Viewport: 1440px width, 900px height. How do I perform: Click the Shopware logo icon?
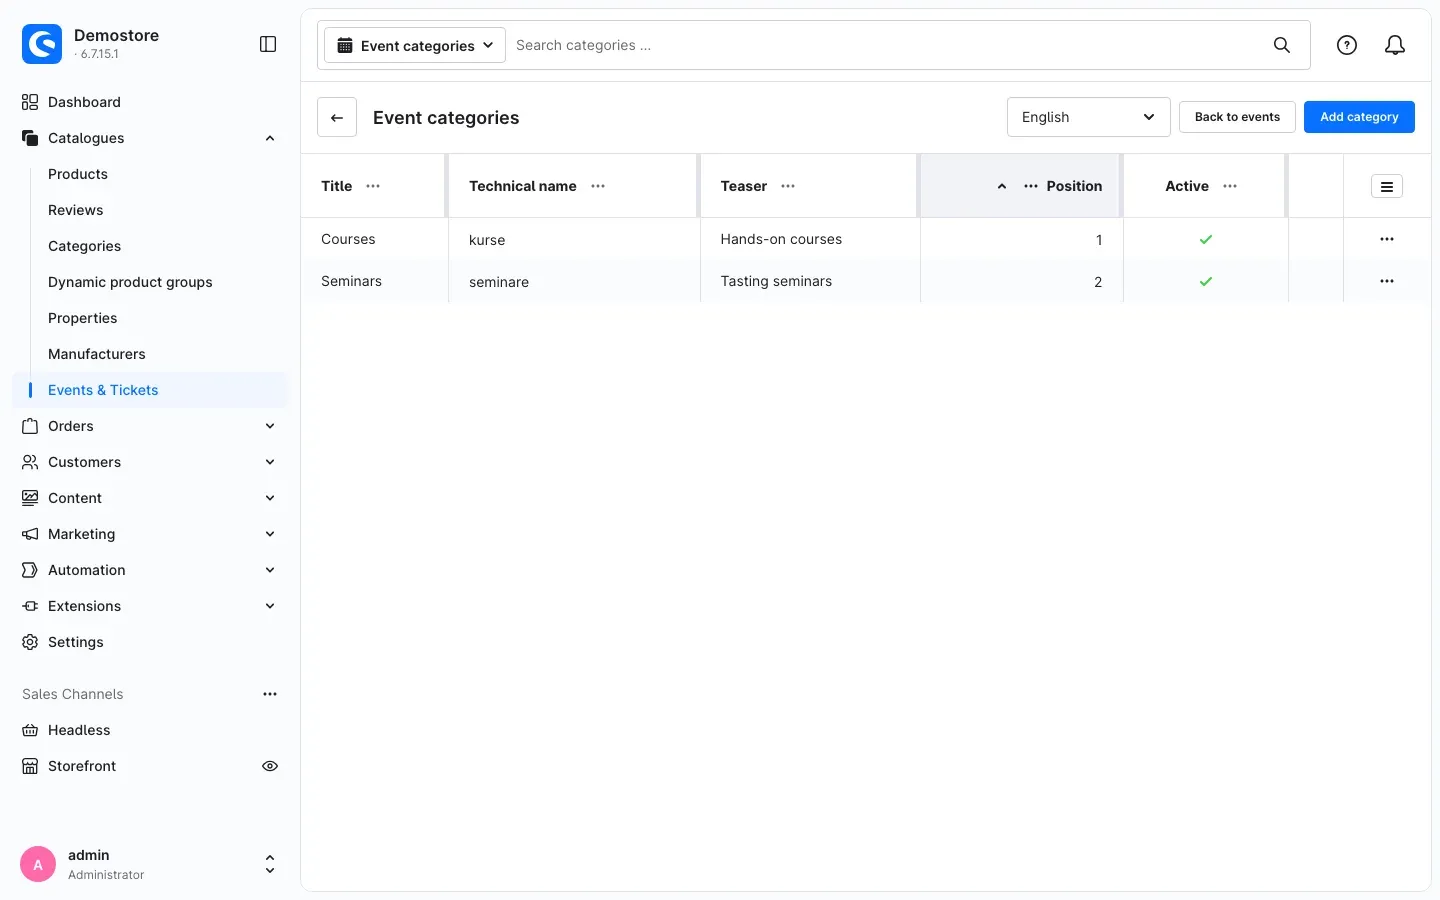click(x=42, y=44)
